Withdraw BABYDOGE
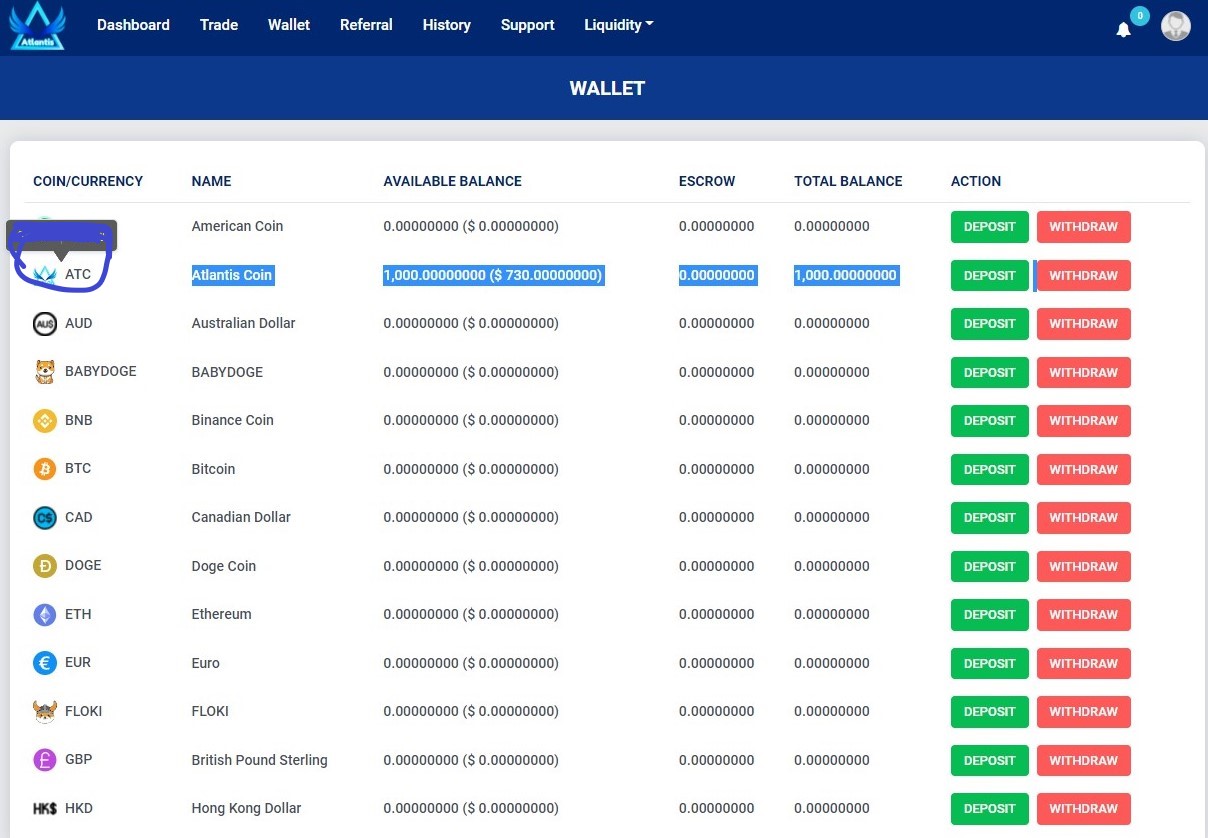This screenshot has height=838, width=1208. 1083,373
